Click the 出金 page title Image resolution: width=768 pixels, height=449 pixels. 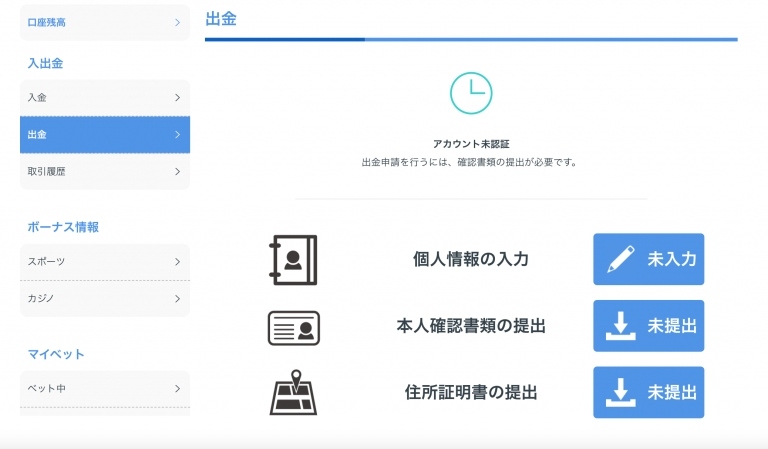(221, 19)
